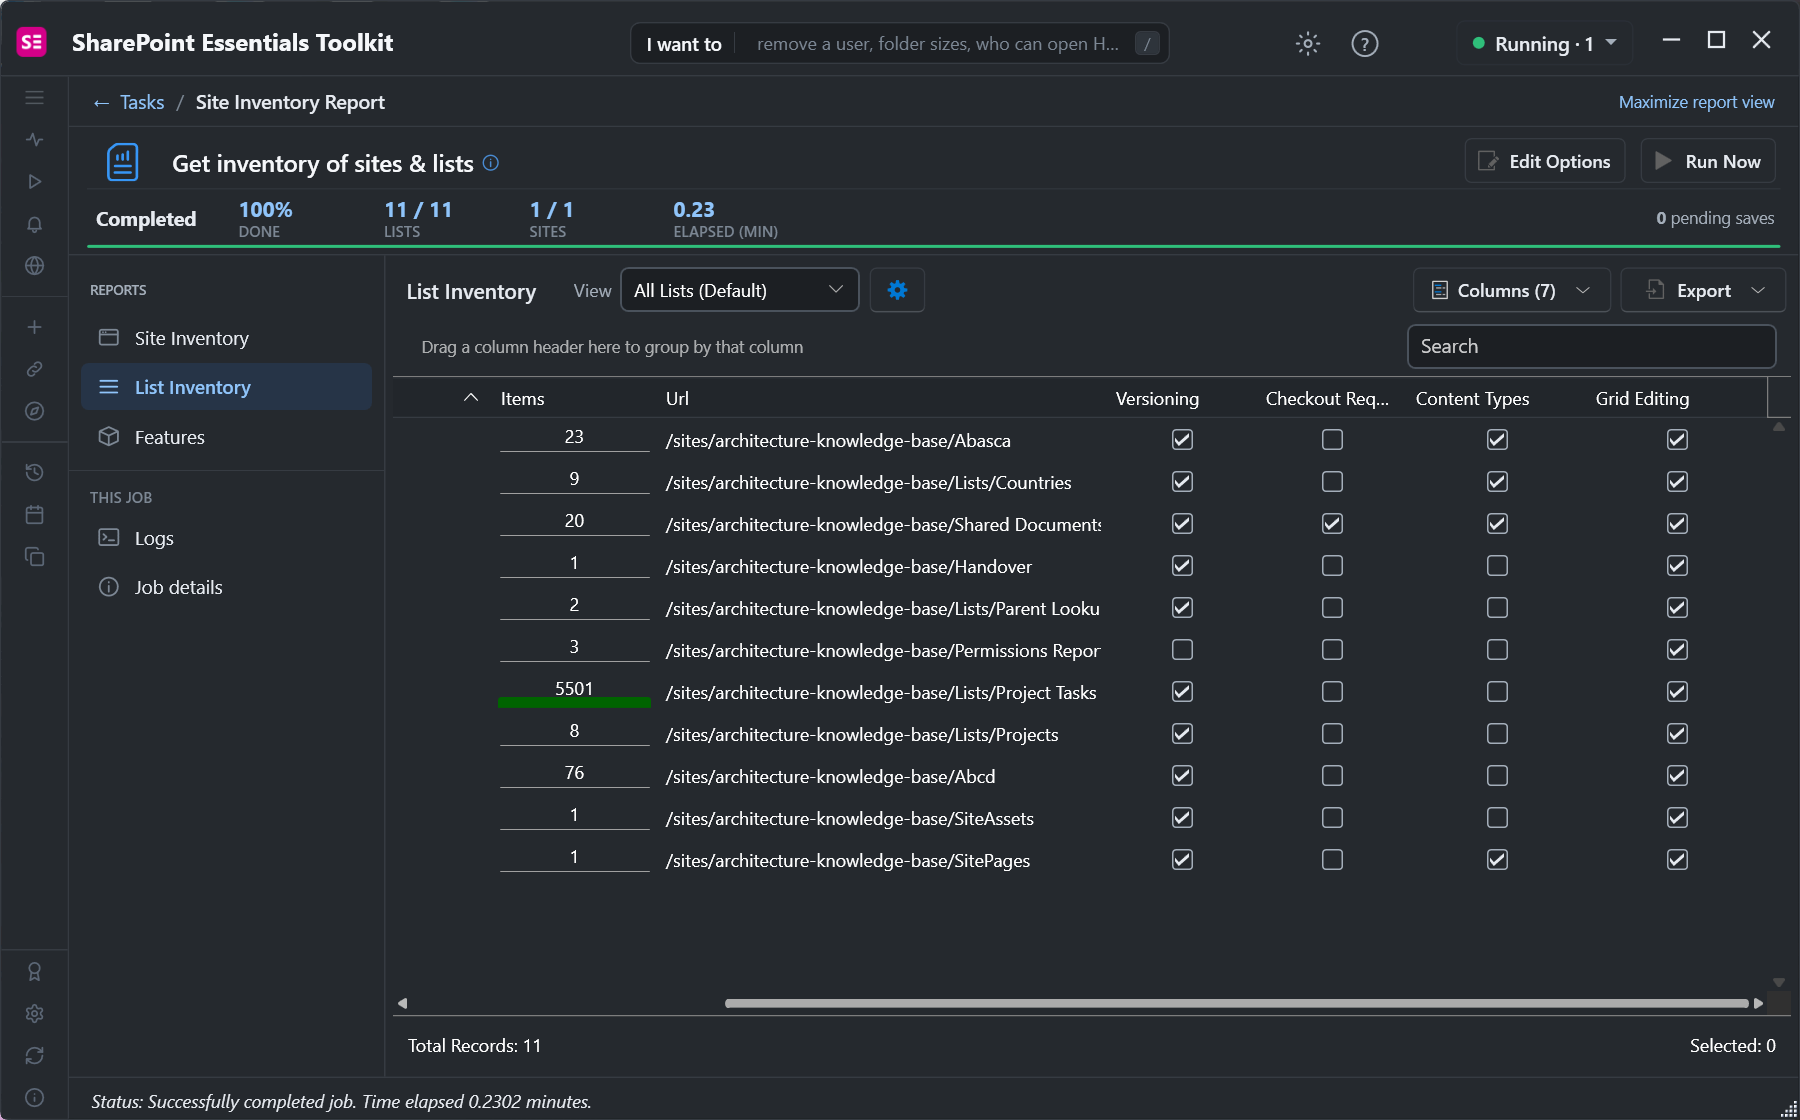Click the collapse chevron in grid header

click(471, 398)
